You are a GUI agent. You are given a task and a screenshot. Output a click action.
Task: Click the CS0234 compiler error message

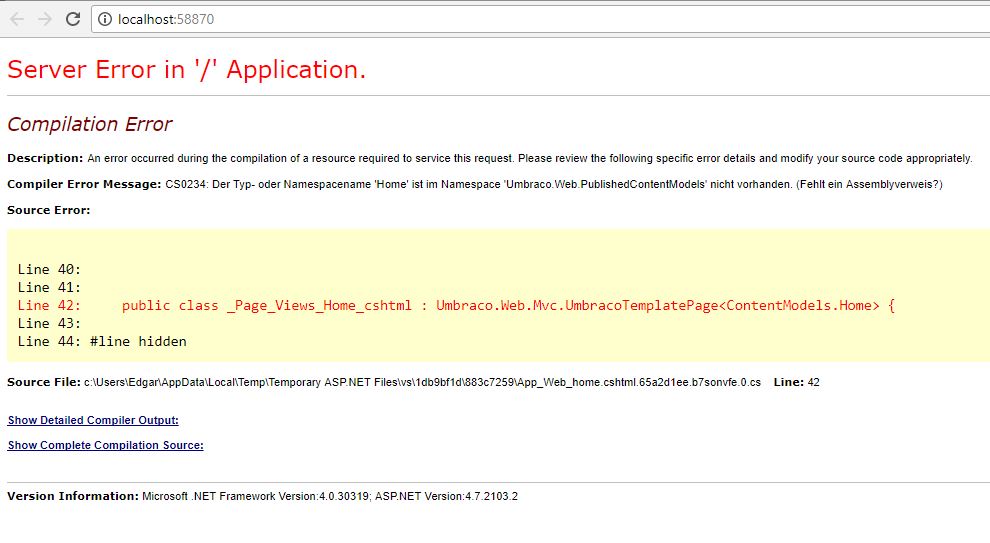(x=553, y=184)
